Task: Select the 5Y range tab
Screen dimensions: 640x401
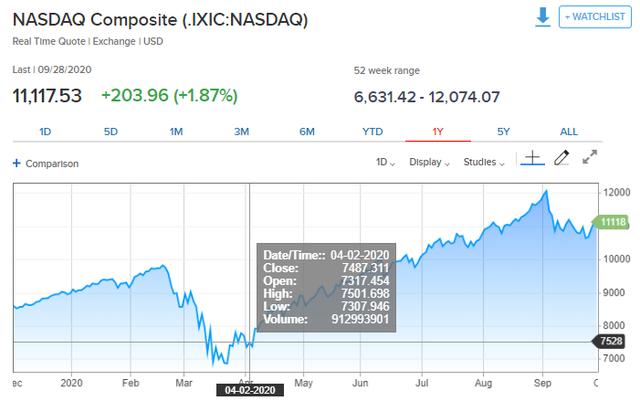Action: [x=503, y=132]
